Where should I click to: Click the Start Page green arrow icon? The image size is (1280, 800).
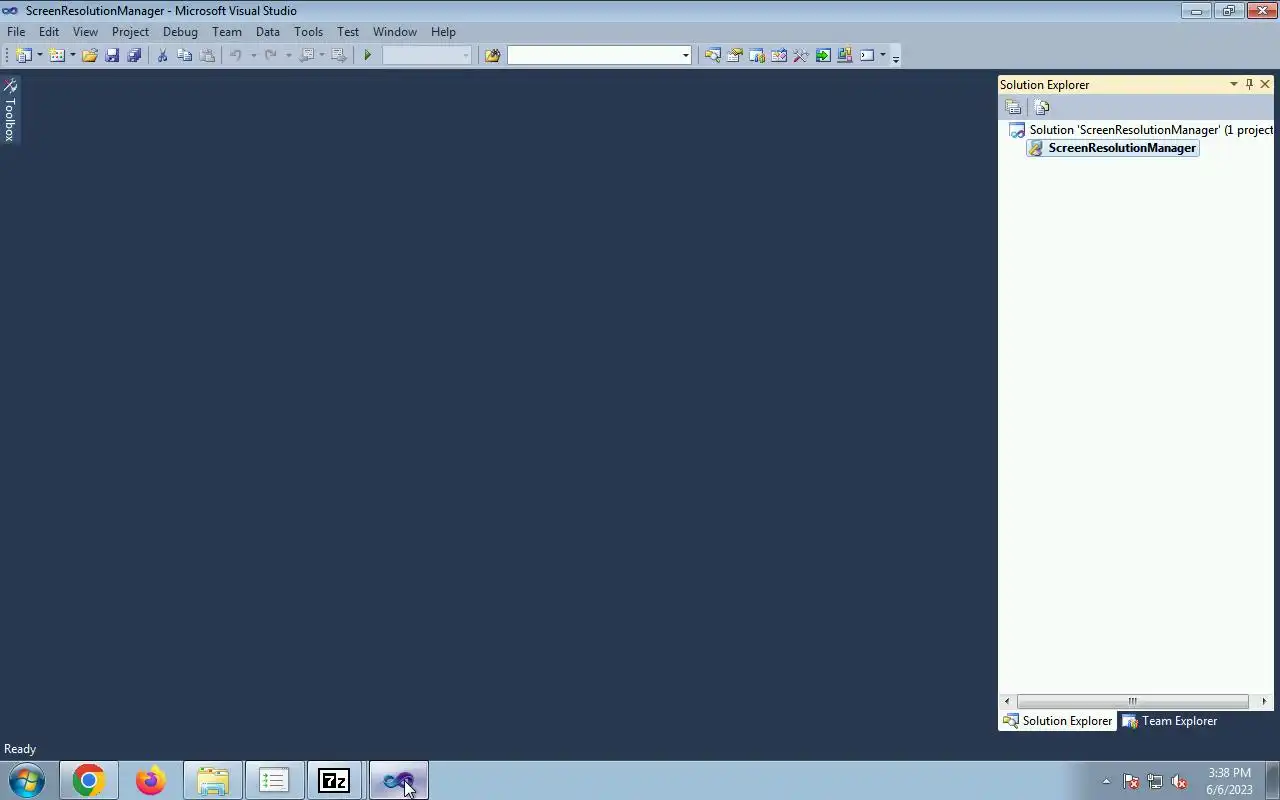(822, 55)
